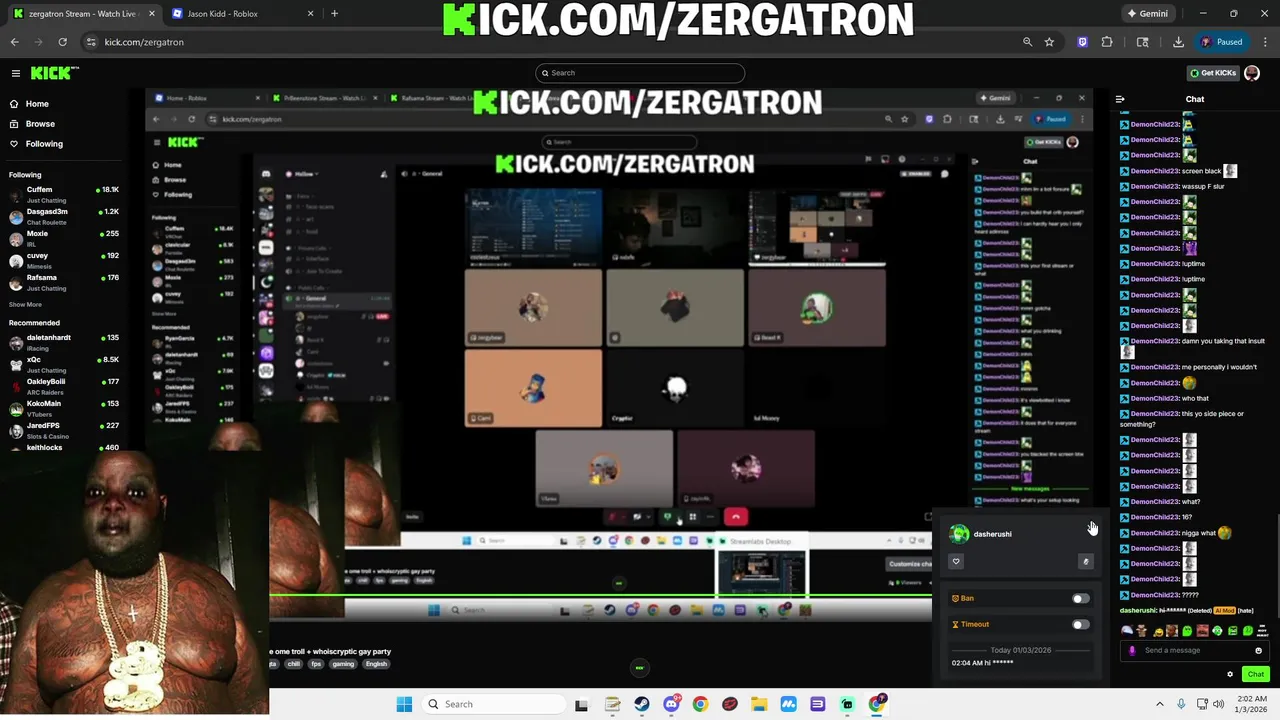Open a new browser tab
This screenshot has height=720, width=1280.
tap(334, 14)
